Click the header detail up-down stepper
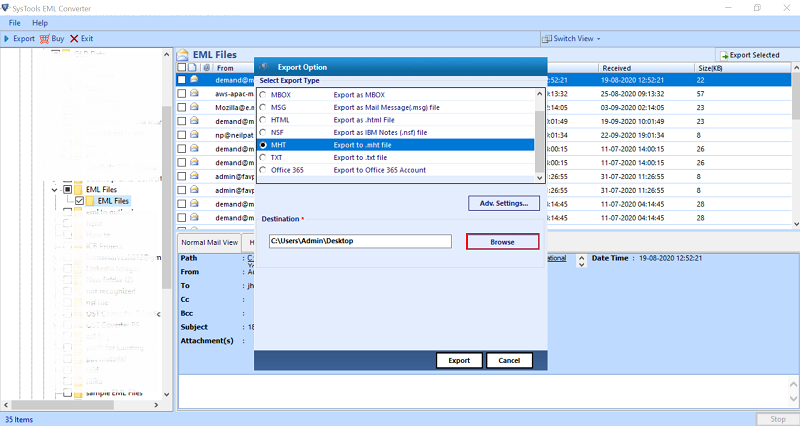This screenshot has width=800, height=426. pos(581,261)
